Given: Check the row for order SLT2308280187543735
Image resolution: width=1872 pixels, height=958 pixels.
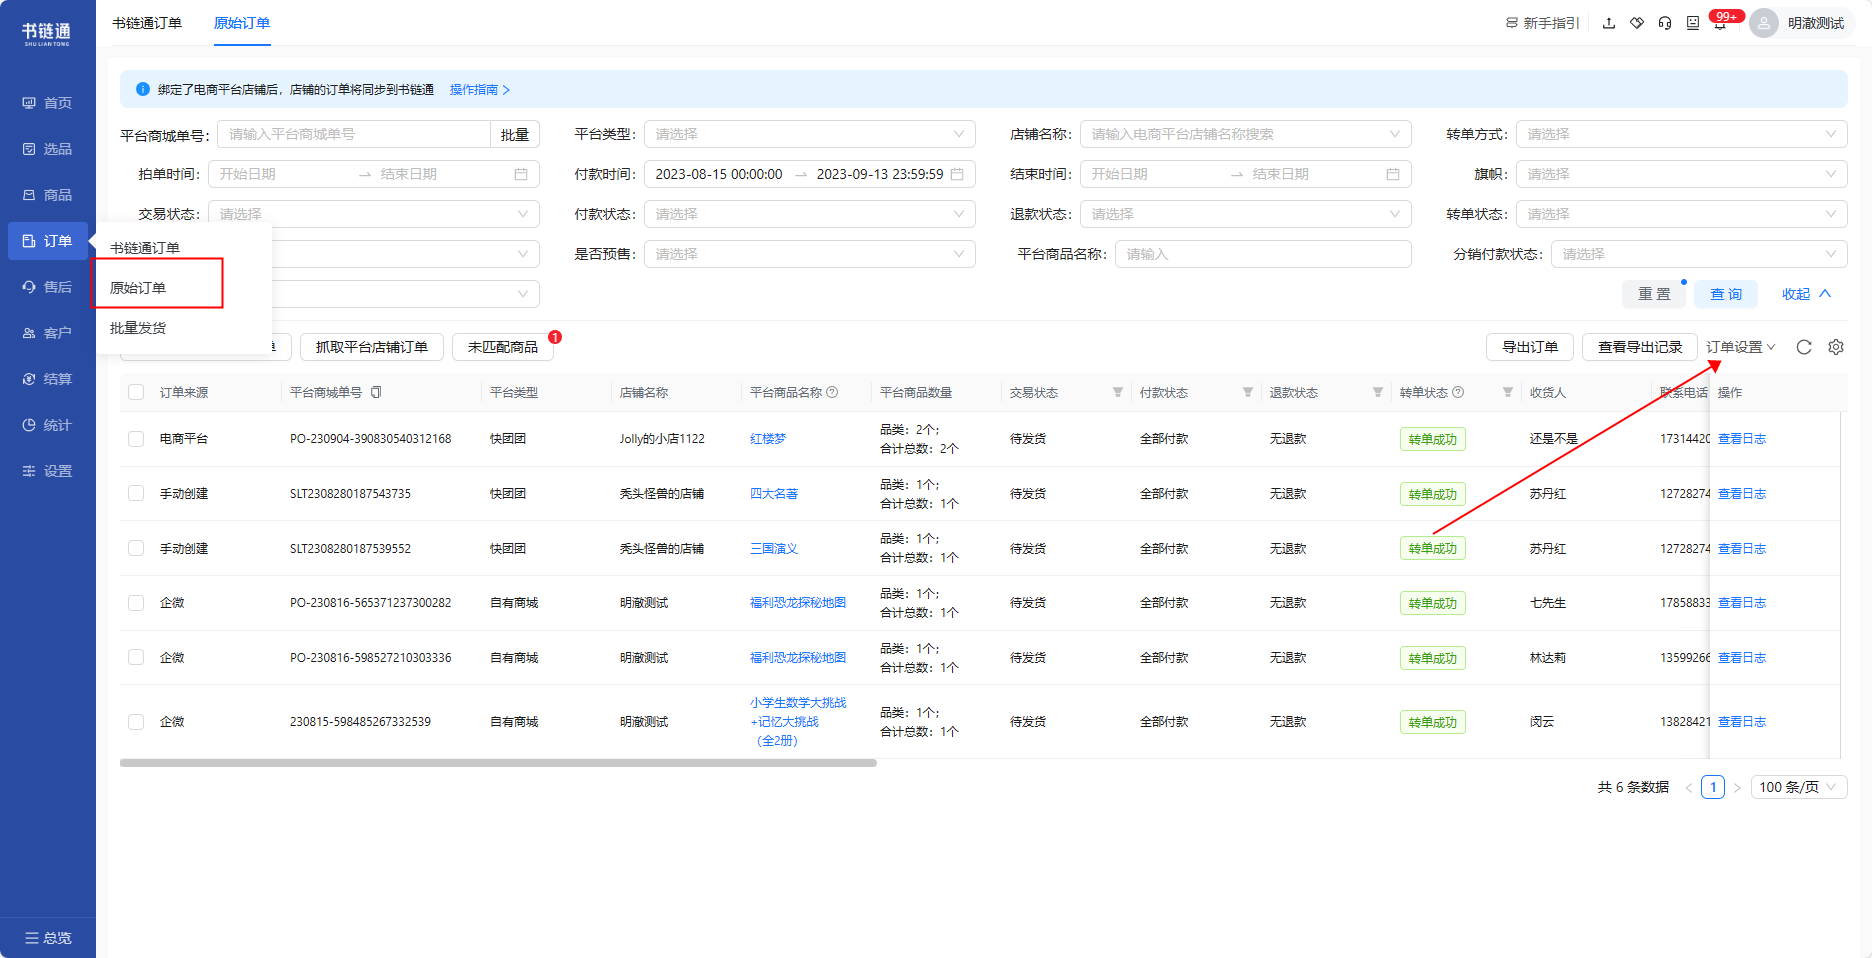Looking at the screenshot, I should pyautogui.click(x=136, y=493).
